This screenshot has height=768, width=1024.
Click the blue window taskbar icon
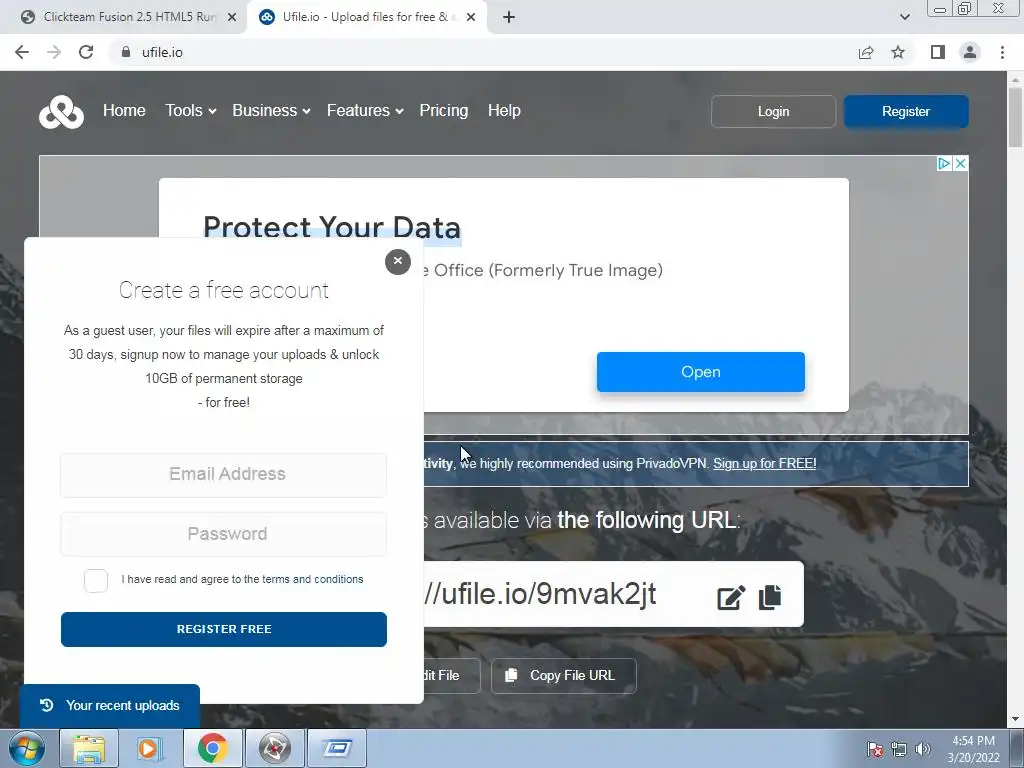(337, 748)
